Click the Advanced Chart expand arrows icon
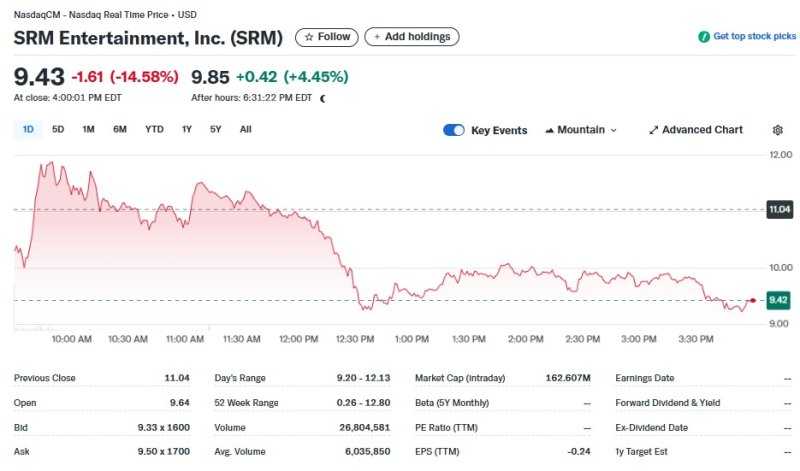 pyautogui.click(x=653, y=130)
